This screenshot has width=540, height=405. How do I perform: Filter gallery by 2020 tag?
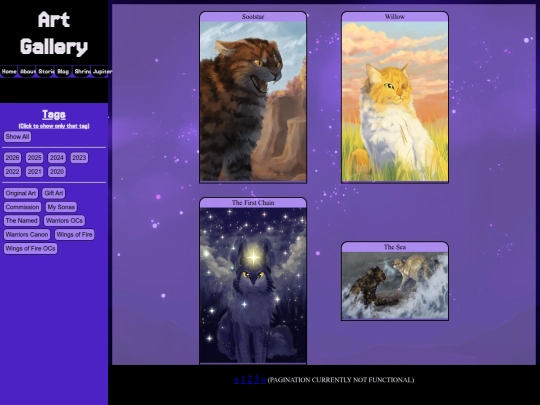pos(57,172)
